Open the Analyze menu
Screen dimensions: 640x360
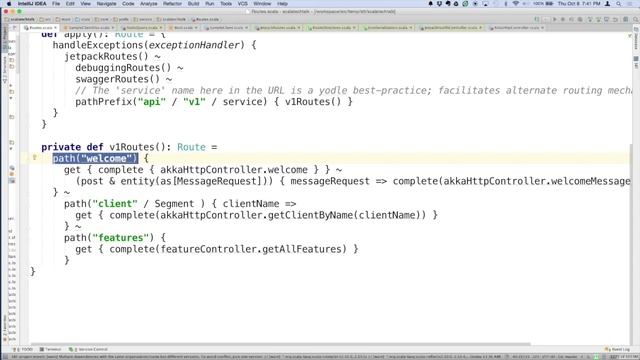click(x=149, y=4)
